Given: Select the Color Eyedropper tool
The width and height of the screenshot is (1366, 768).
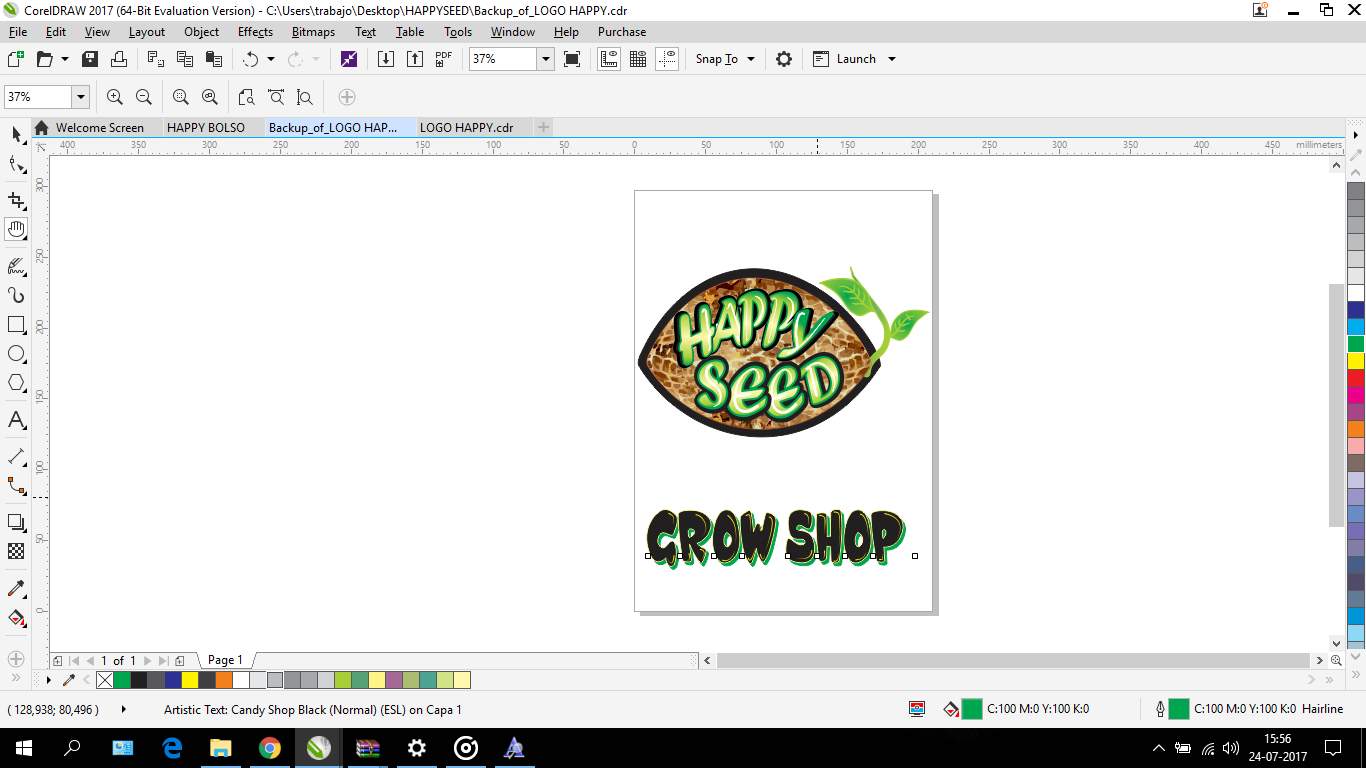Looking at the screenshot, I should click(16, 588).
